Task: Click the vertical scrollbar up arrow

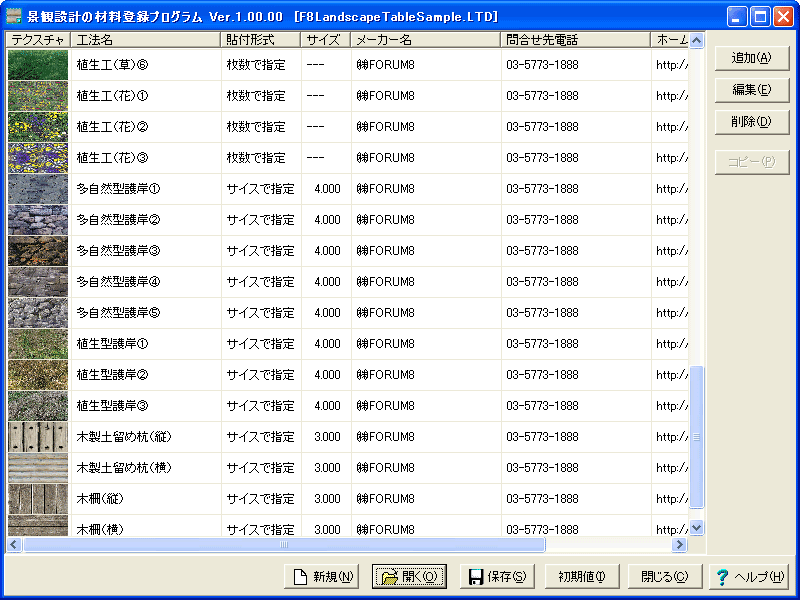Action: [x=696, y=40]
